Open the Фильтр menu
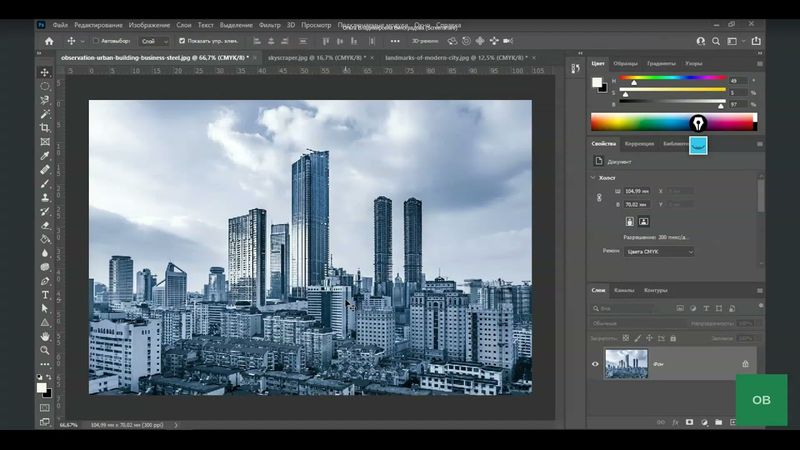Image resolution: width=800 pixels, height=450 pixels. click(x=269, y=24)
